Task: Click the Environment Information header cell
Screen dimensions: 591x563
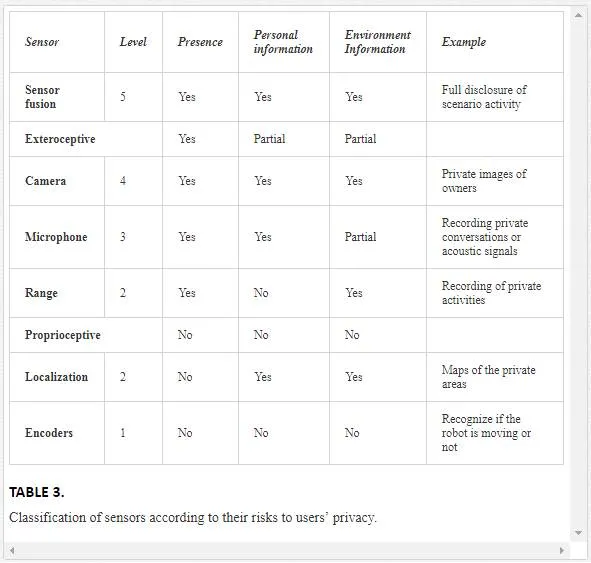Action: coord(377,42)
